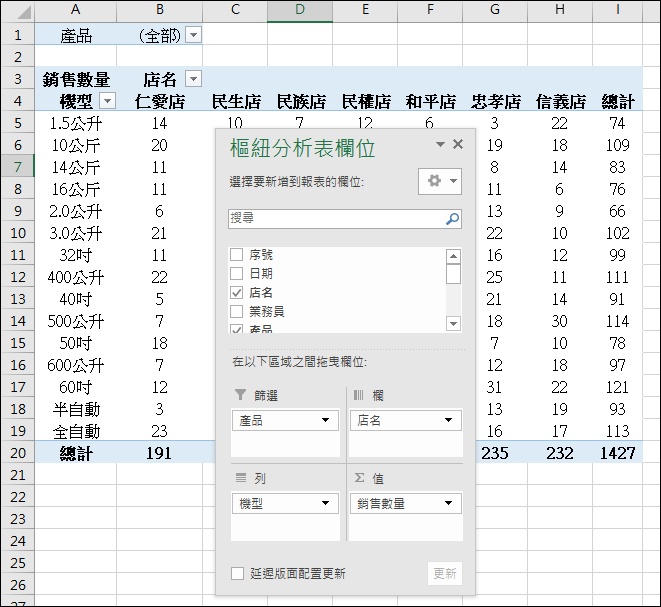
Task: Open the 銷售數量 values area dropdown
Action: 448,503
